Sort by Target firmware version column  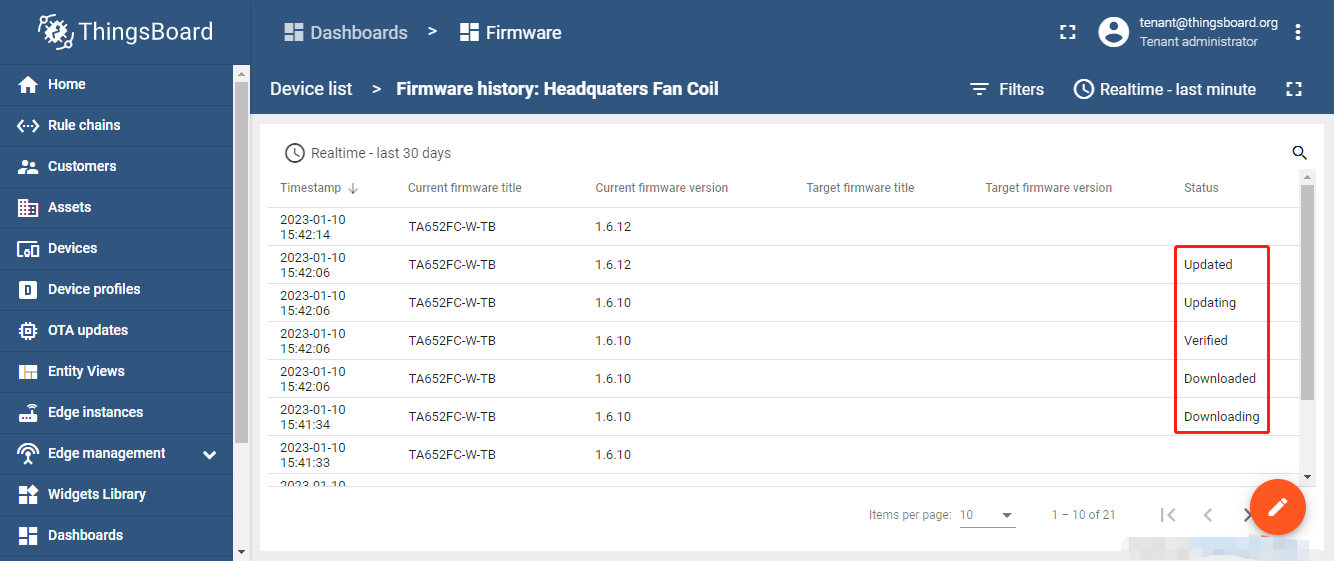(1048, 188)
